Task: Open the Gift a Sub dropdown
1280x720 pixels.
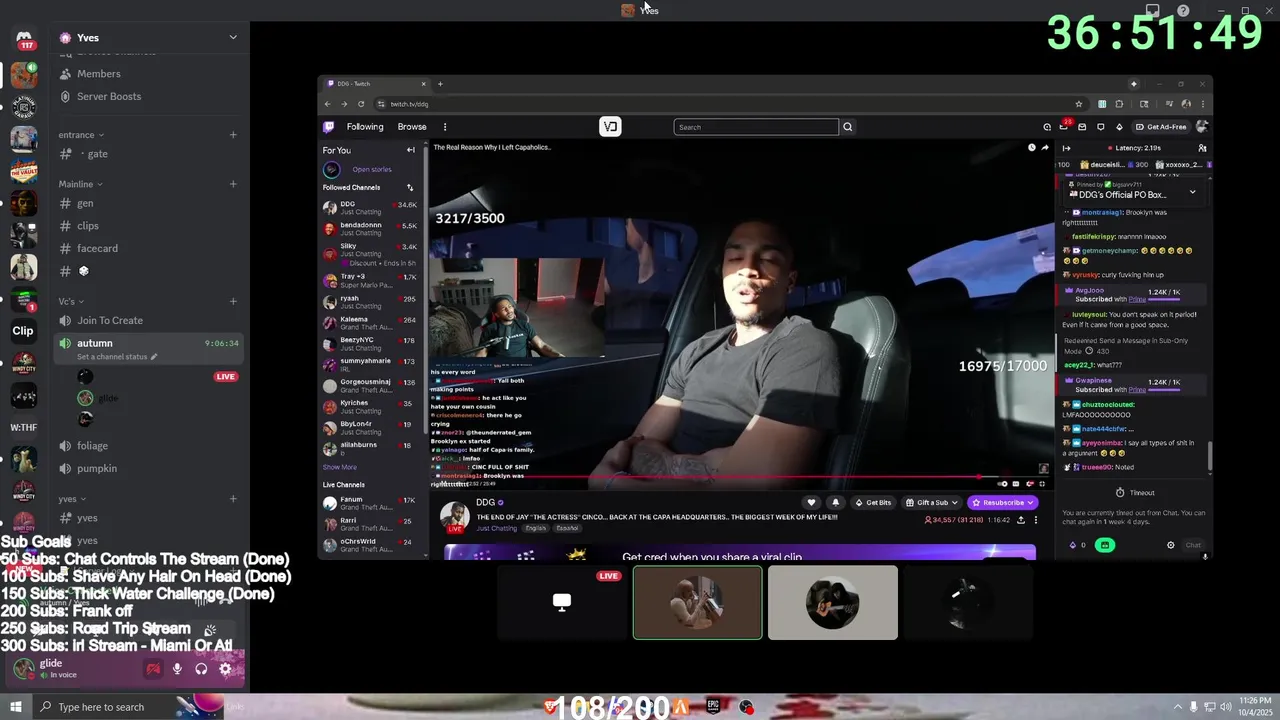Action: (x=931, y=502)
